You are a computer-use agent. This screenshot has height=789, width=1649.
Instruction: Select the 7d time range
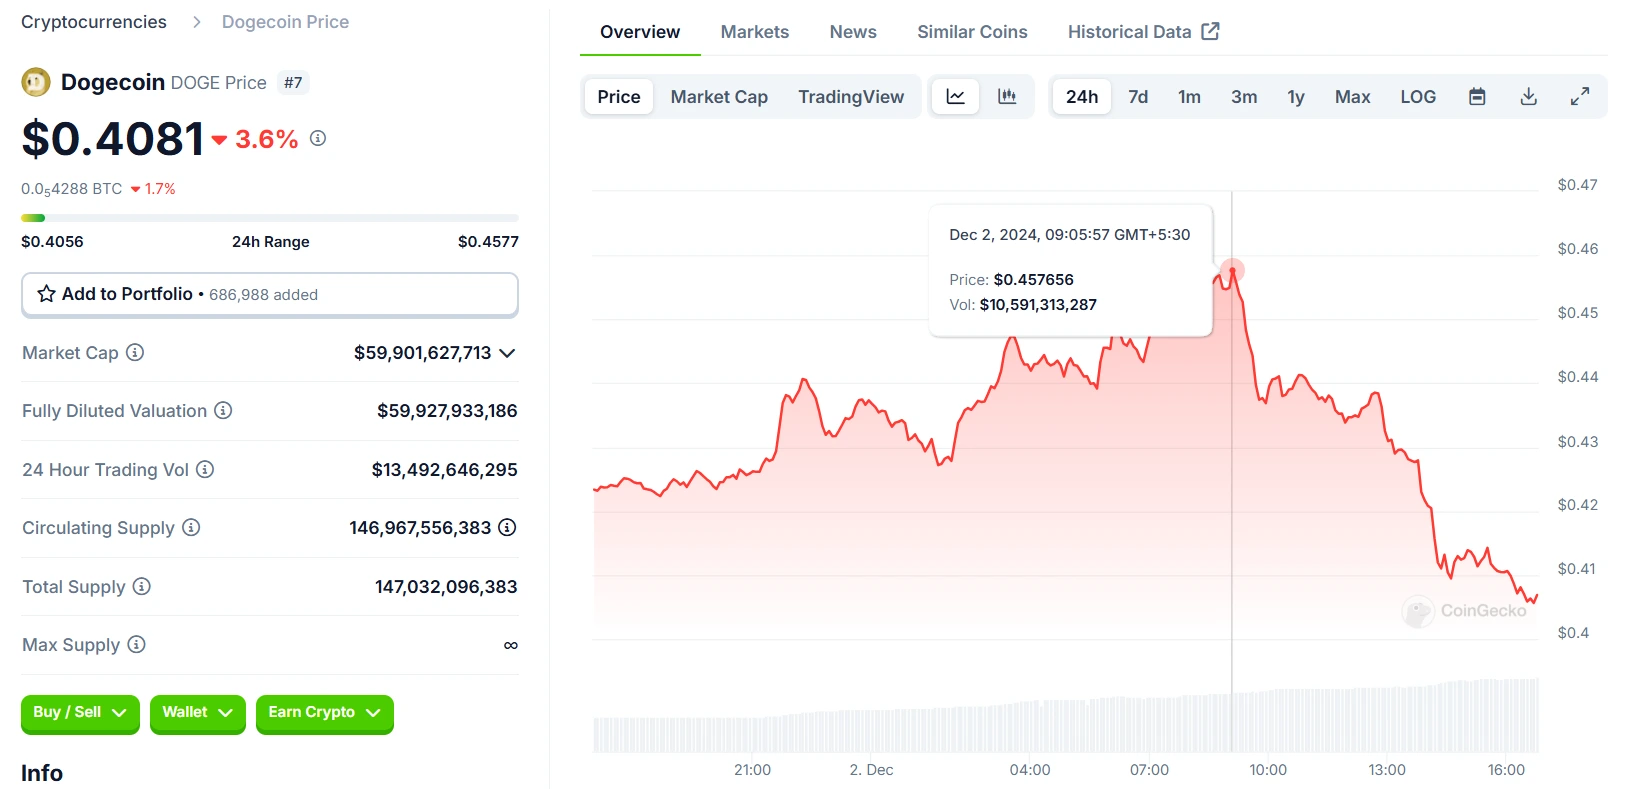point(1138,97)
